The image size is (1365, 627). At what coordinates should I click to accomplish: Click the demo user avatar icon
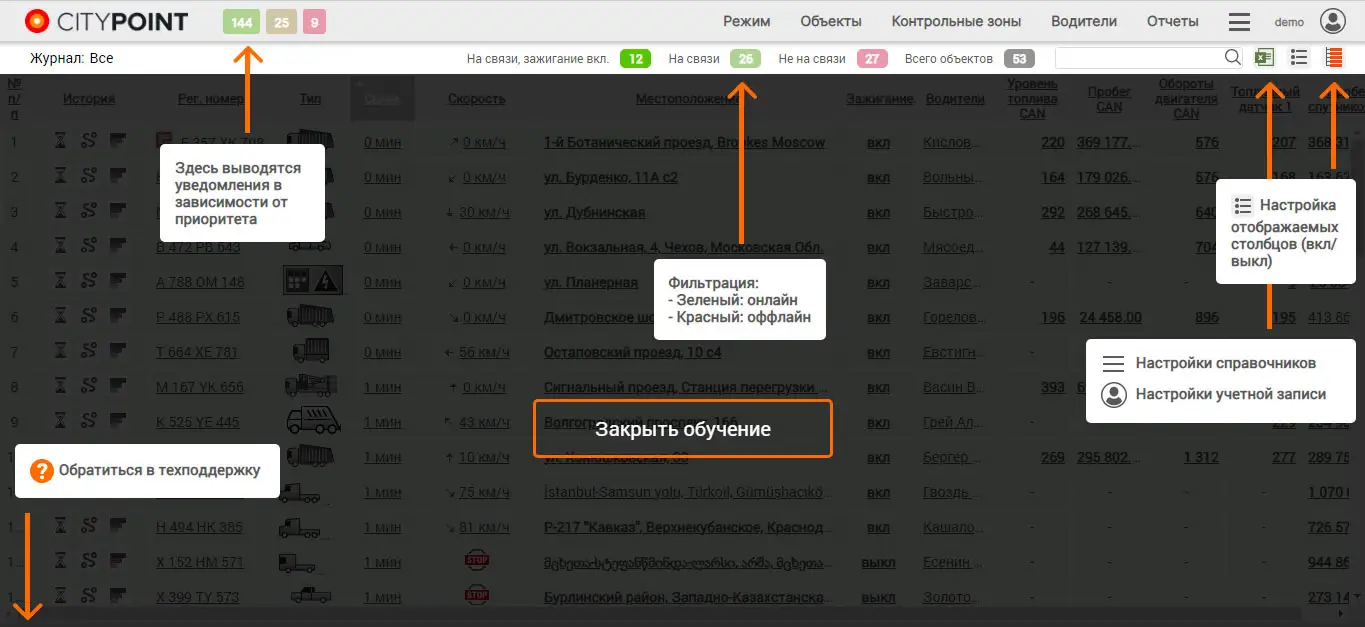pyautogui.click(x=1333, y=21)
